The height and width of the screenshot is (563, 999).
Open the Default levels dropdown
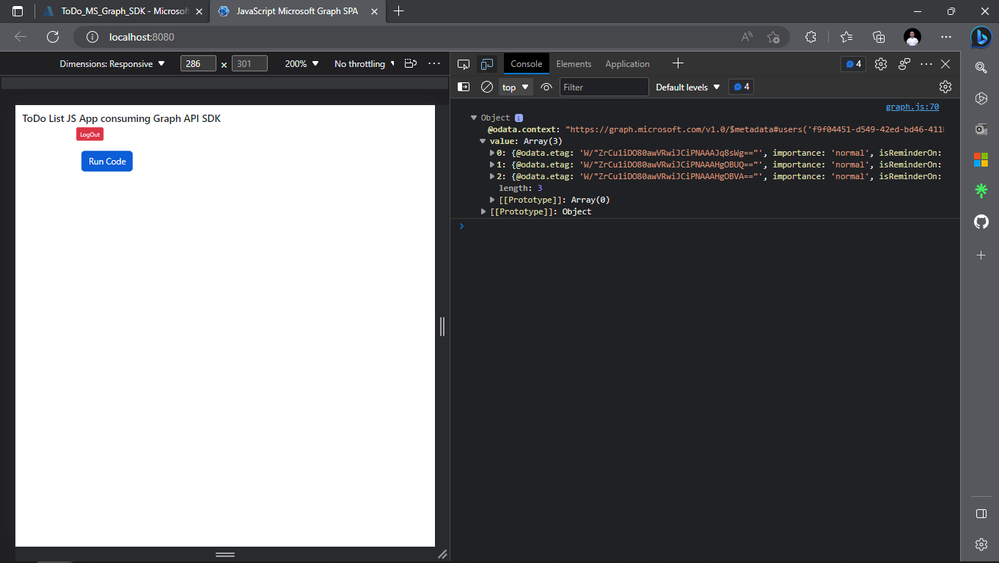click(687, 87)
